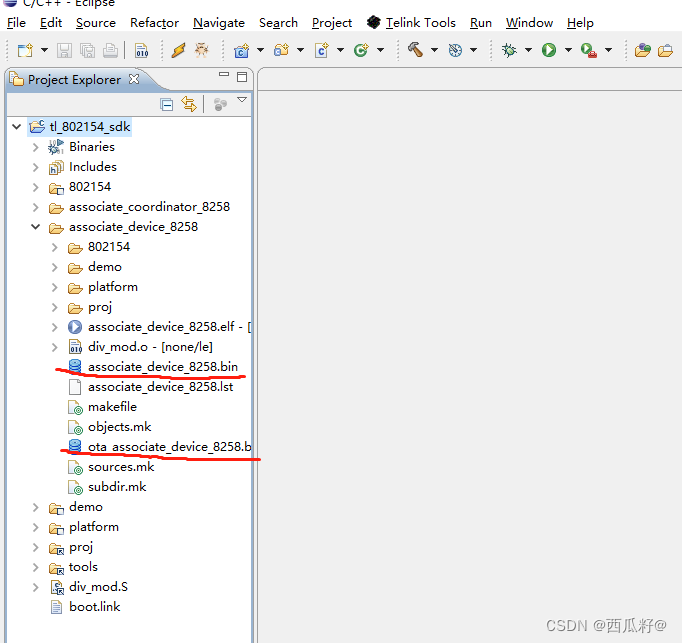Viewport: 682px width, 643px height.
Task: Open the Run menu
Action: tap(481, 23)
